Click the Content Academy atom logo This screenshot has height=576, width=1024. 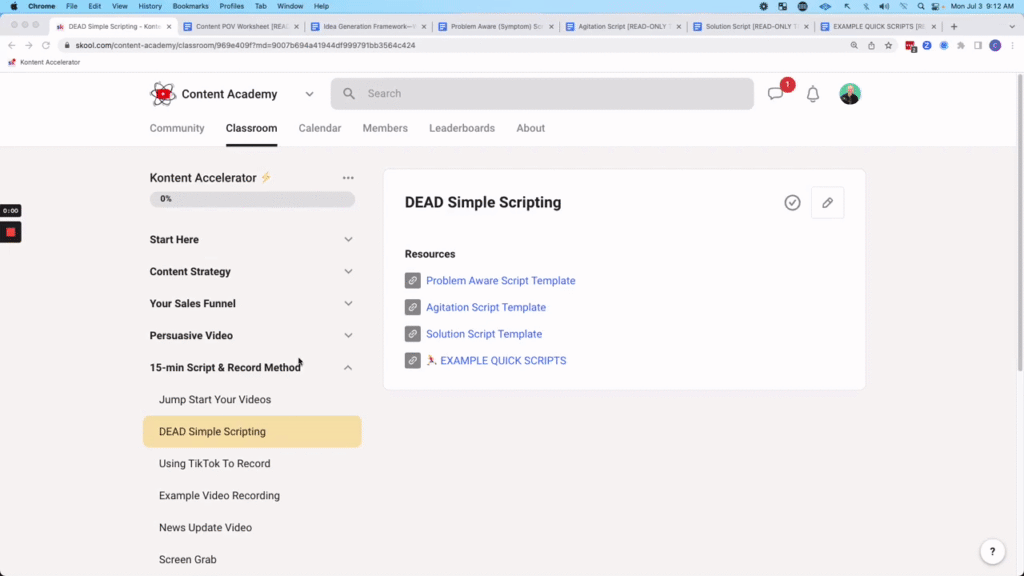click(163, 94)
